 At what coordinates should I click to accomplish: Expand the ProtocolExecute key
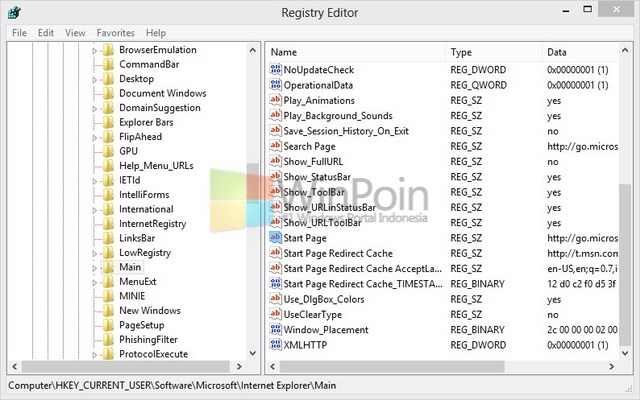95,355
